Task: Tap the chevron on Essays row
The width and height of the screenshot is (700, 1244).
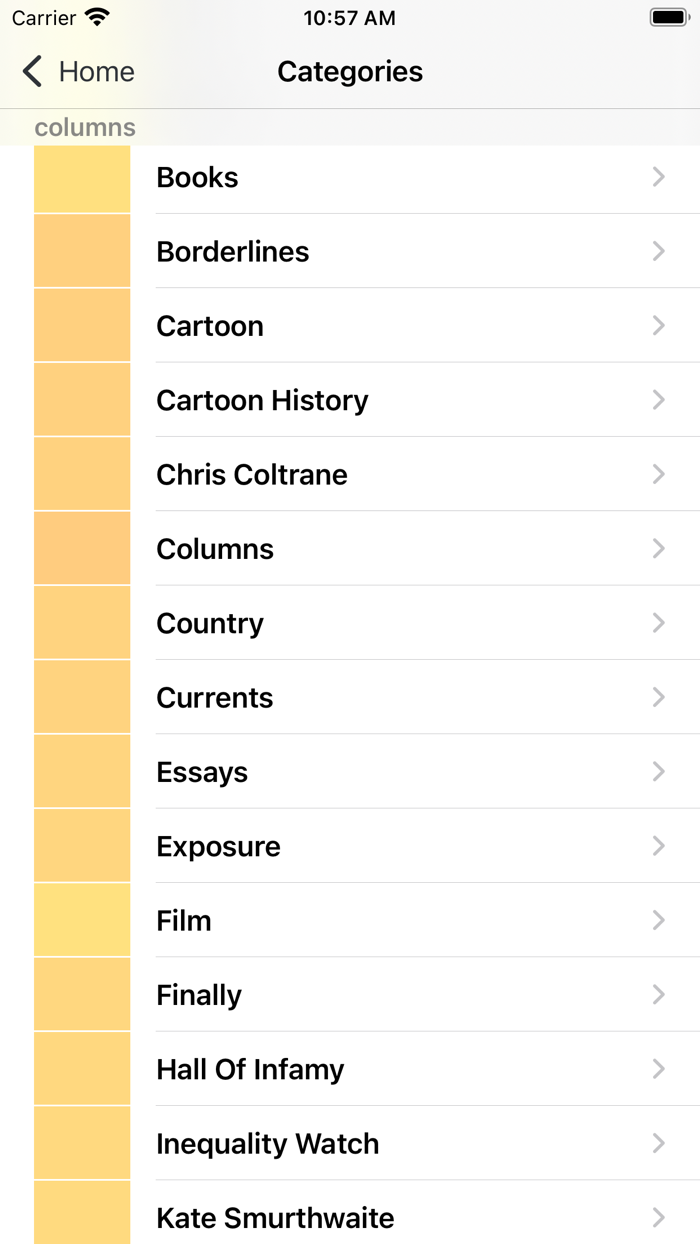Action: click(x=658, y=771)
